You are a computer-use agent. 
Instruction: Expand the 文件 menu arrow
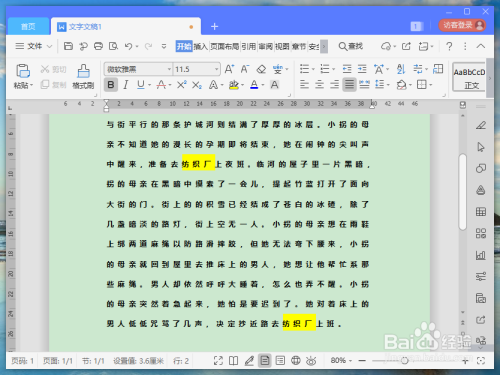pos(49,46)
